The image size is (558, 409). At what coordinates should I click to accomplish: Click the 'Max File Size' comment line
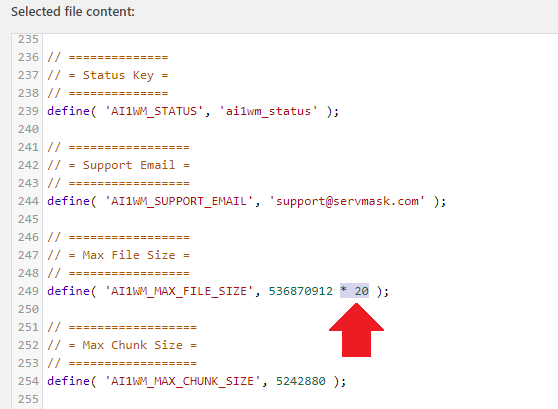coord(119,255)
